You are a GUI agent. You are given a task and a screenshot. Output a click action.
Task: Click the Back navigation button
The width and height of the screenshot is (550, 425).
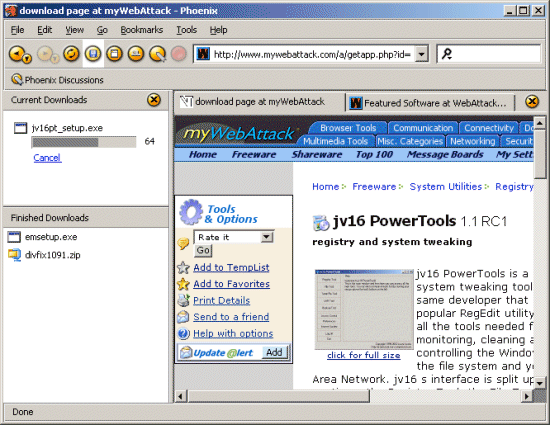17,54
